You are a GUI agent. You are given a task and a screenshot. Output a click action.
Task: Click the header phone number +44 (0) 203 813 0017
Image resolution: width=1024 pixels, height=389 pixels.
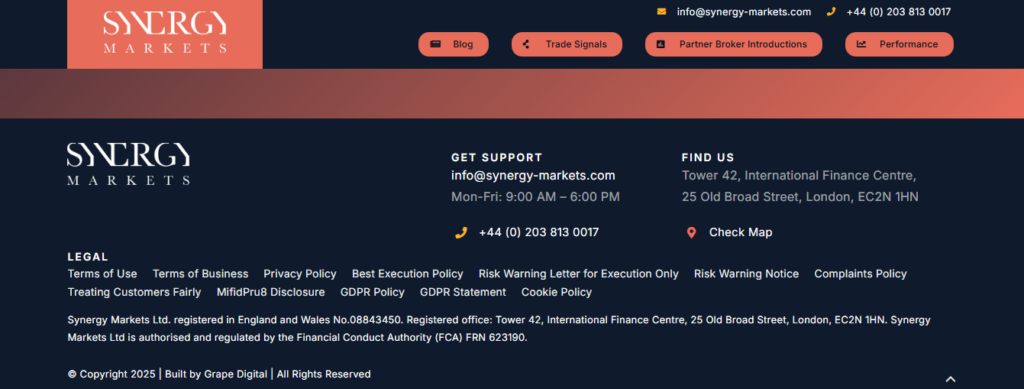(898, 12)
